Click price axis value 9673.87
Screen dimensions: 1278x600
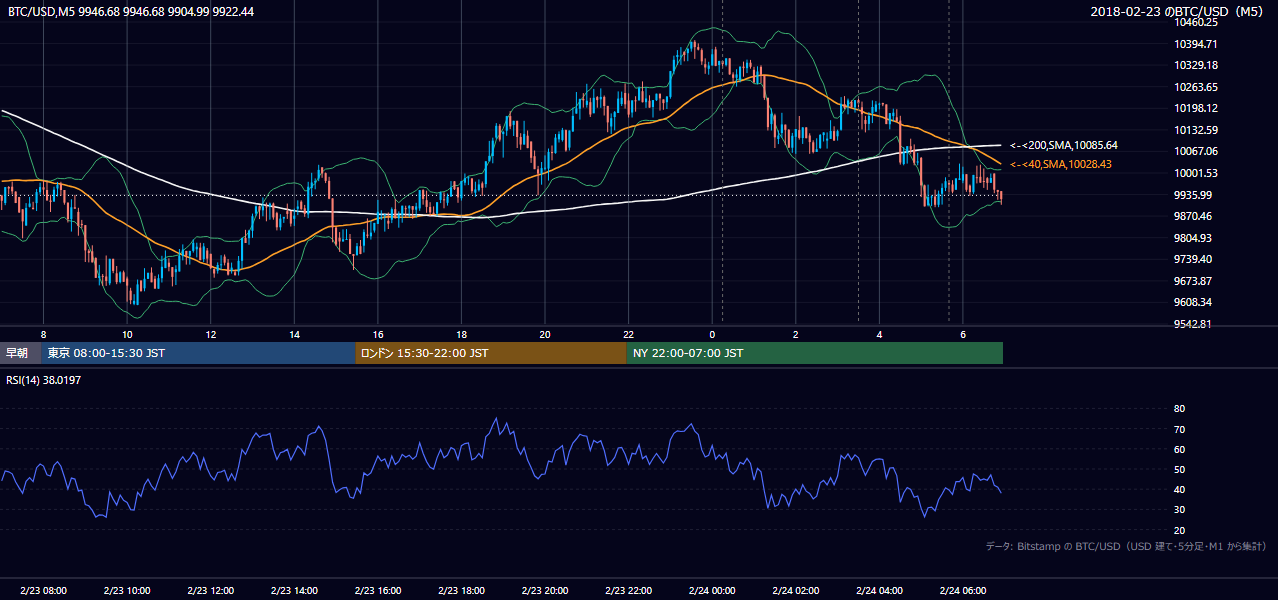pos(1193,281)
